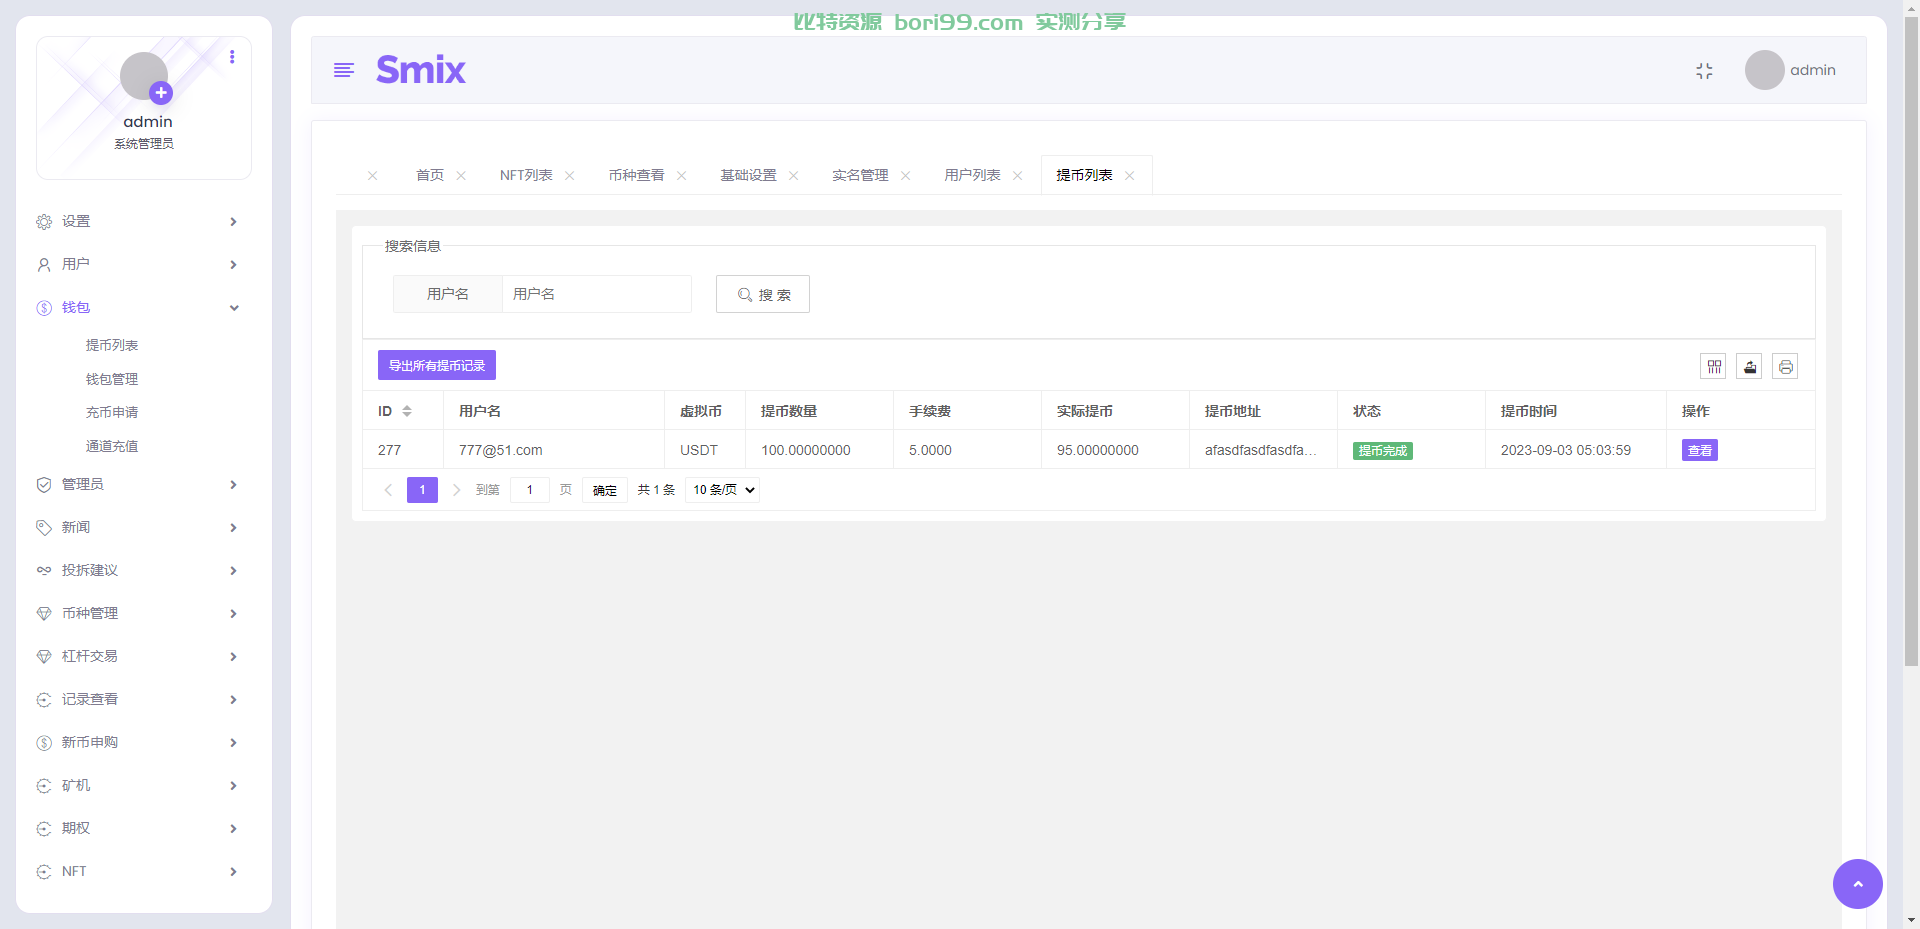Click the browser vertical scrollbar thumb

[x=1911, y=340]
